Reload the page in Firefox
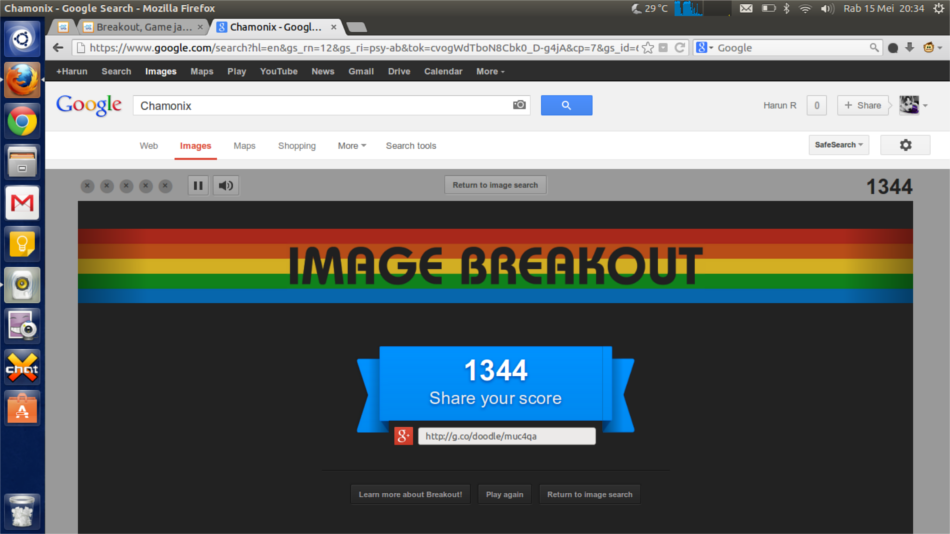This screenshot has height=534, width=950. point(680,47)
